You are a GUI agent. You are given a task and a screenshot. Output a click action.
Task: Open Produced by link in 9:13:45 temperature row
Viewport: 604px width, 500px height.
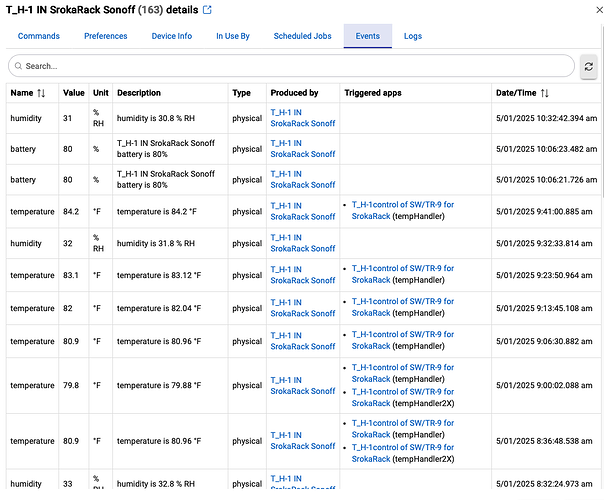point(303,308)
